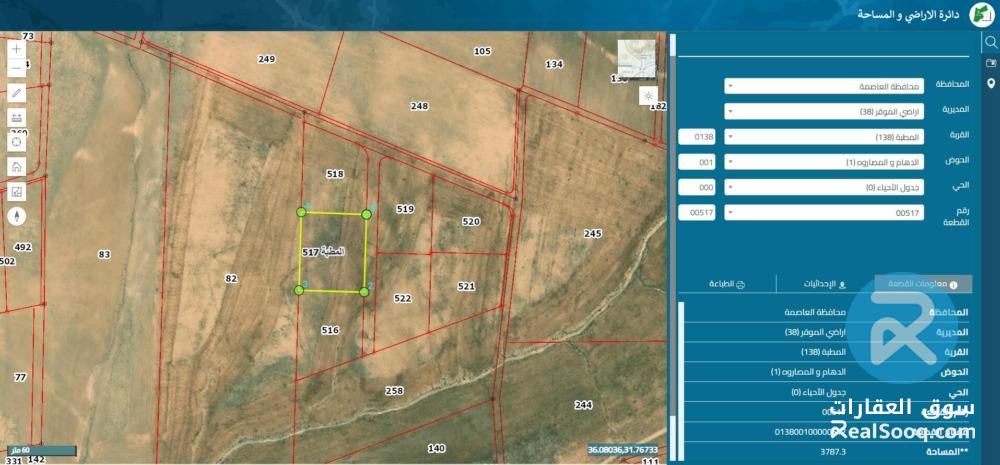Image resolution: width=1000 pixels, height=465 pixels.
Task: Open the distance measurement ruler tool
Action: click(17, 117)
